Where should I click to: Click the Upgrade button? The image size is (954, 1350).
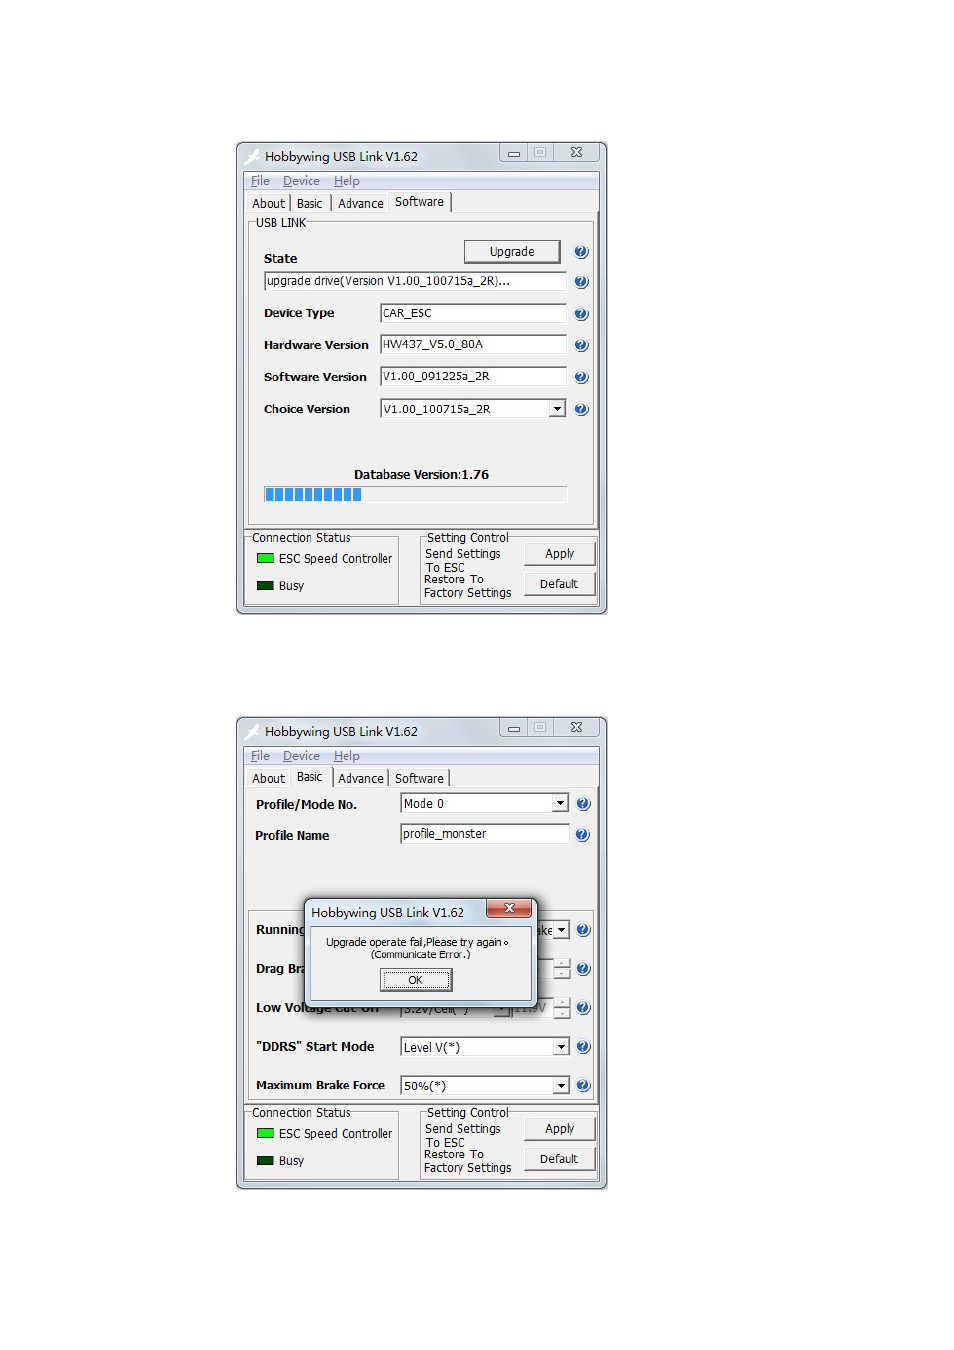[x=512, y=252]
